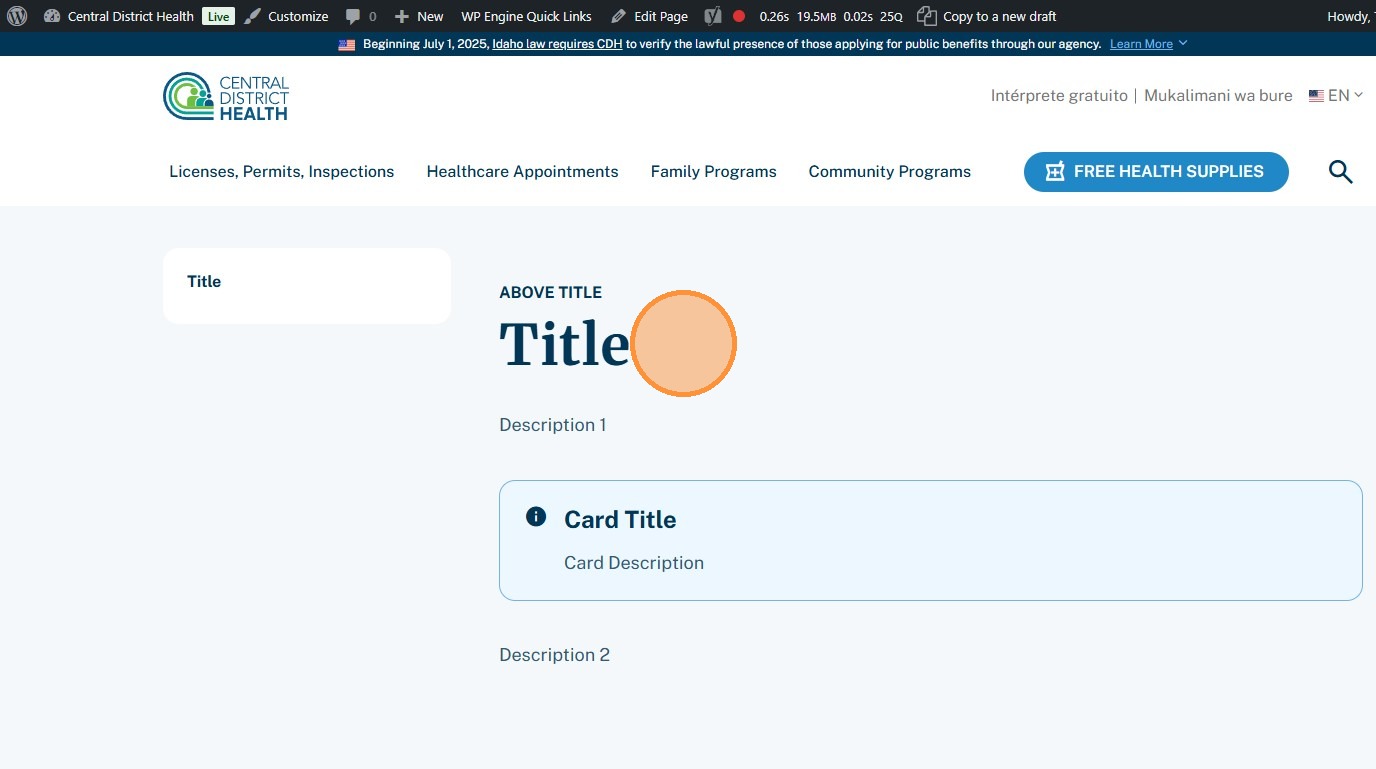Click the Card Description text
The width and height of the screenshot is (1376, 769).
coord(634,563)
